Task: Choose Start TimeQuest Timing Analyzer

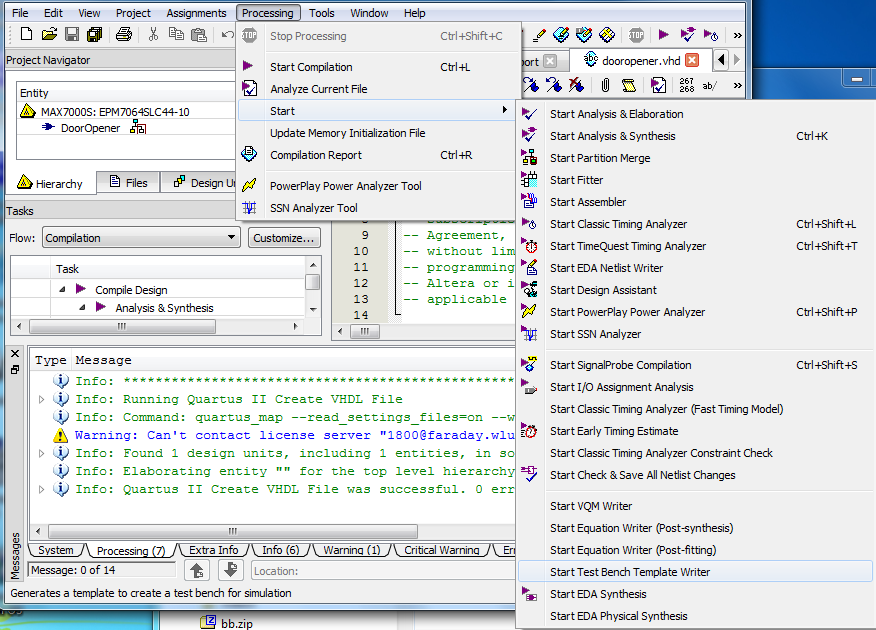Action: [x=696, y=246]
